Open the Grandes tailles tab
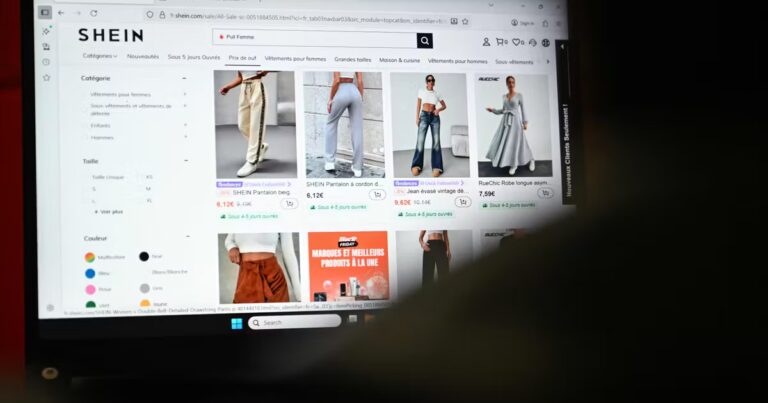Screen dimensions: 768x403 point(353,59)
